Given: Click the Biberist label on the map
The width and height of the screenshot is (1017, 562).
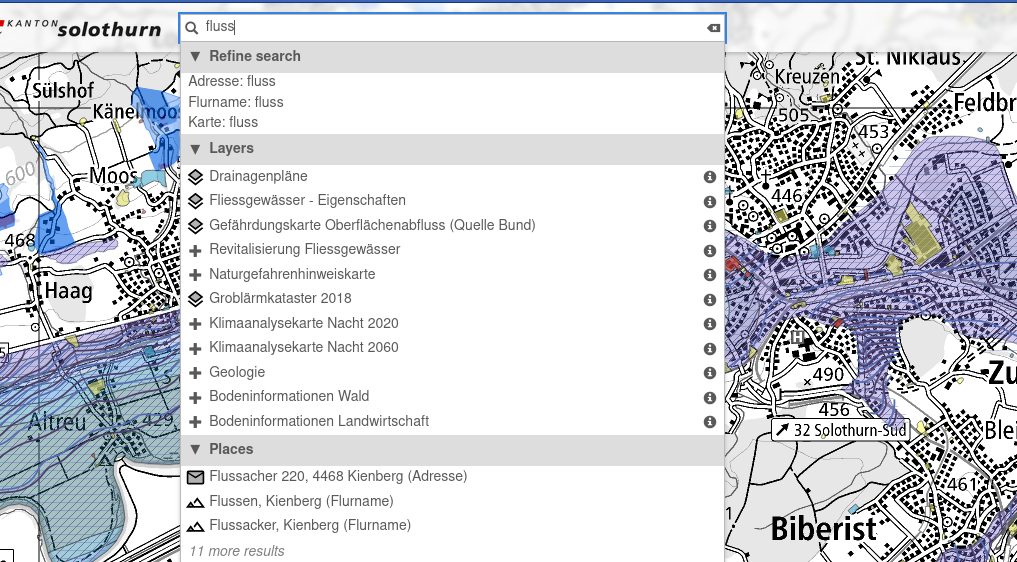Looking at the screenshot, I should tap(824, 529).
